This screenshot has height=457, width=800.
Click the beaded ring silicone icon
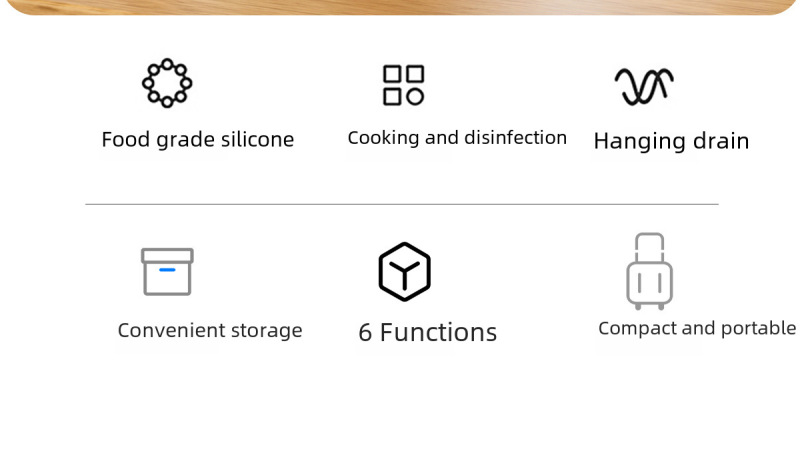(167, 83)
